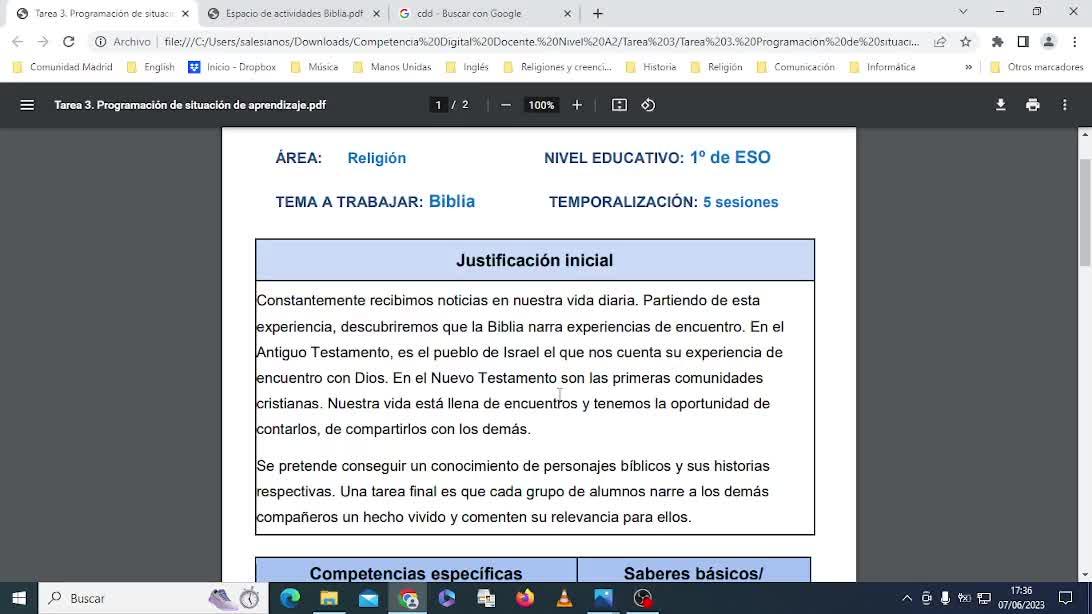Screen dimensions: 1092x614
Task: Open a new browser tab
Action: (598, 13)
